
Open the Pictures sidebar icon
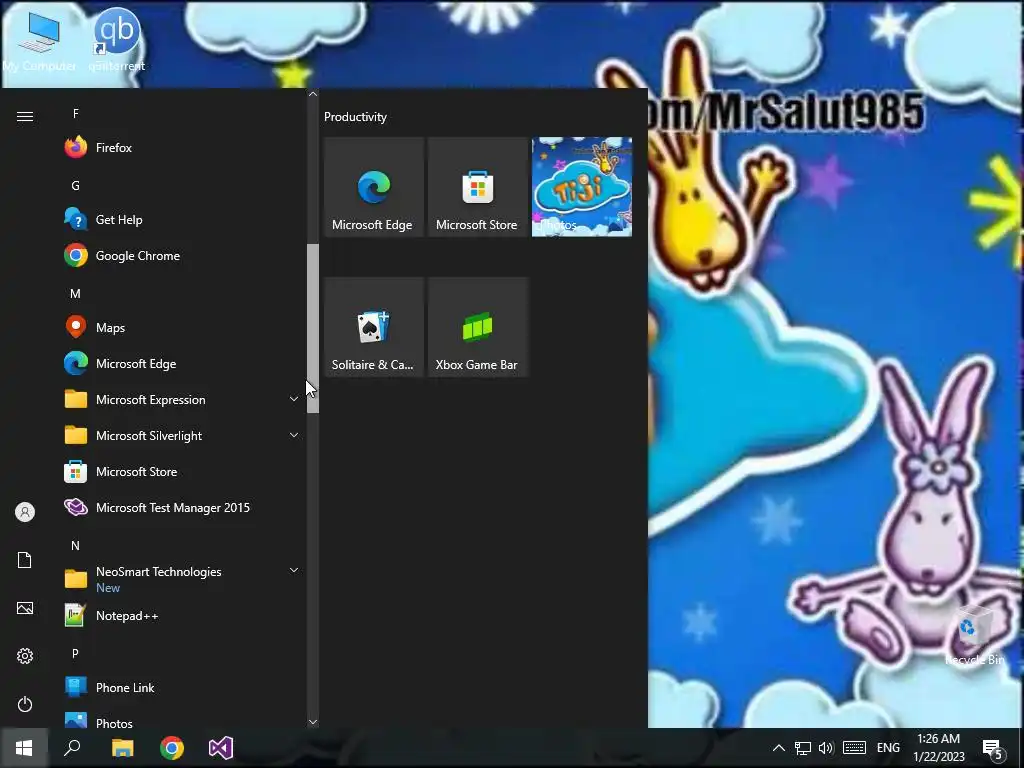tap(25, 608)
